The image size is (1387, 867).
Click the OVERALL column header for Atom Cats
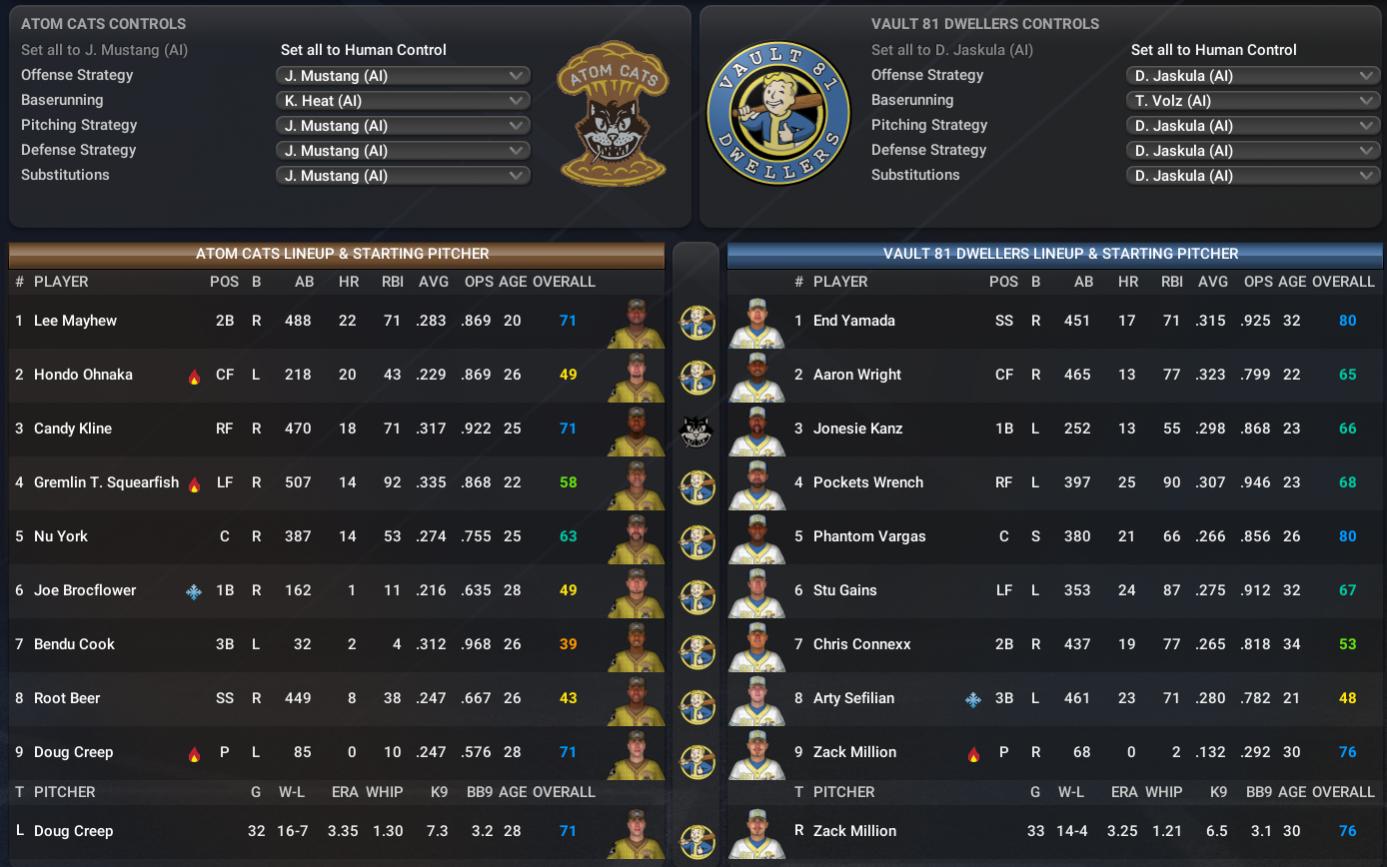coord(563,282)
